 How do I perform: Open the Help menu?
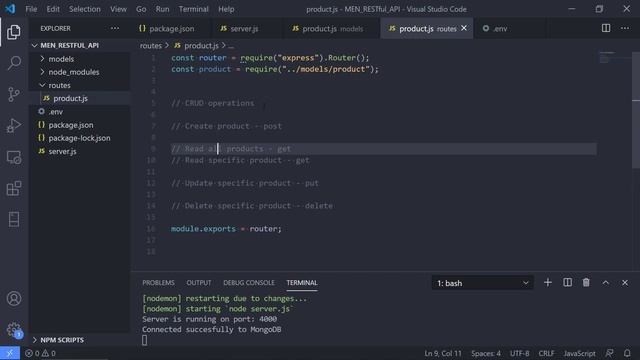[226, 9]
